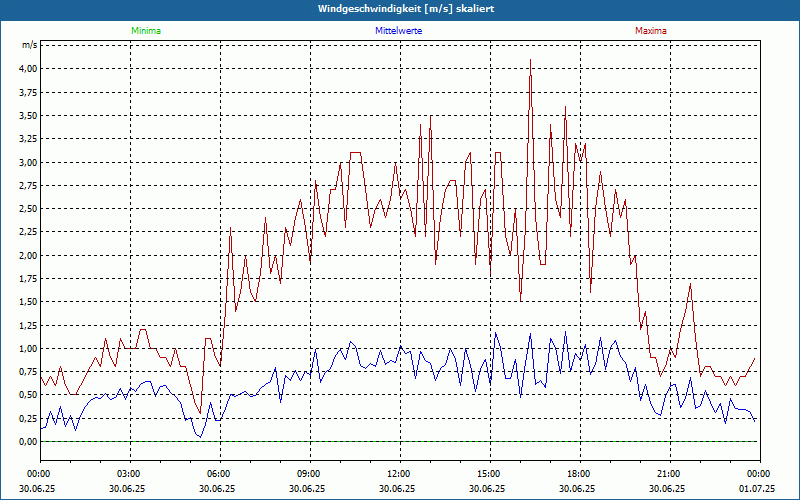Click the "4,00" y-axis value
Viewport: 800px width, 500px height.
(28, 69)
